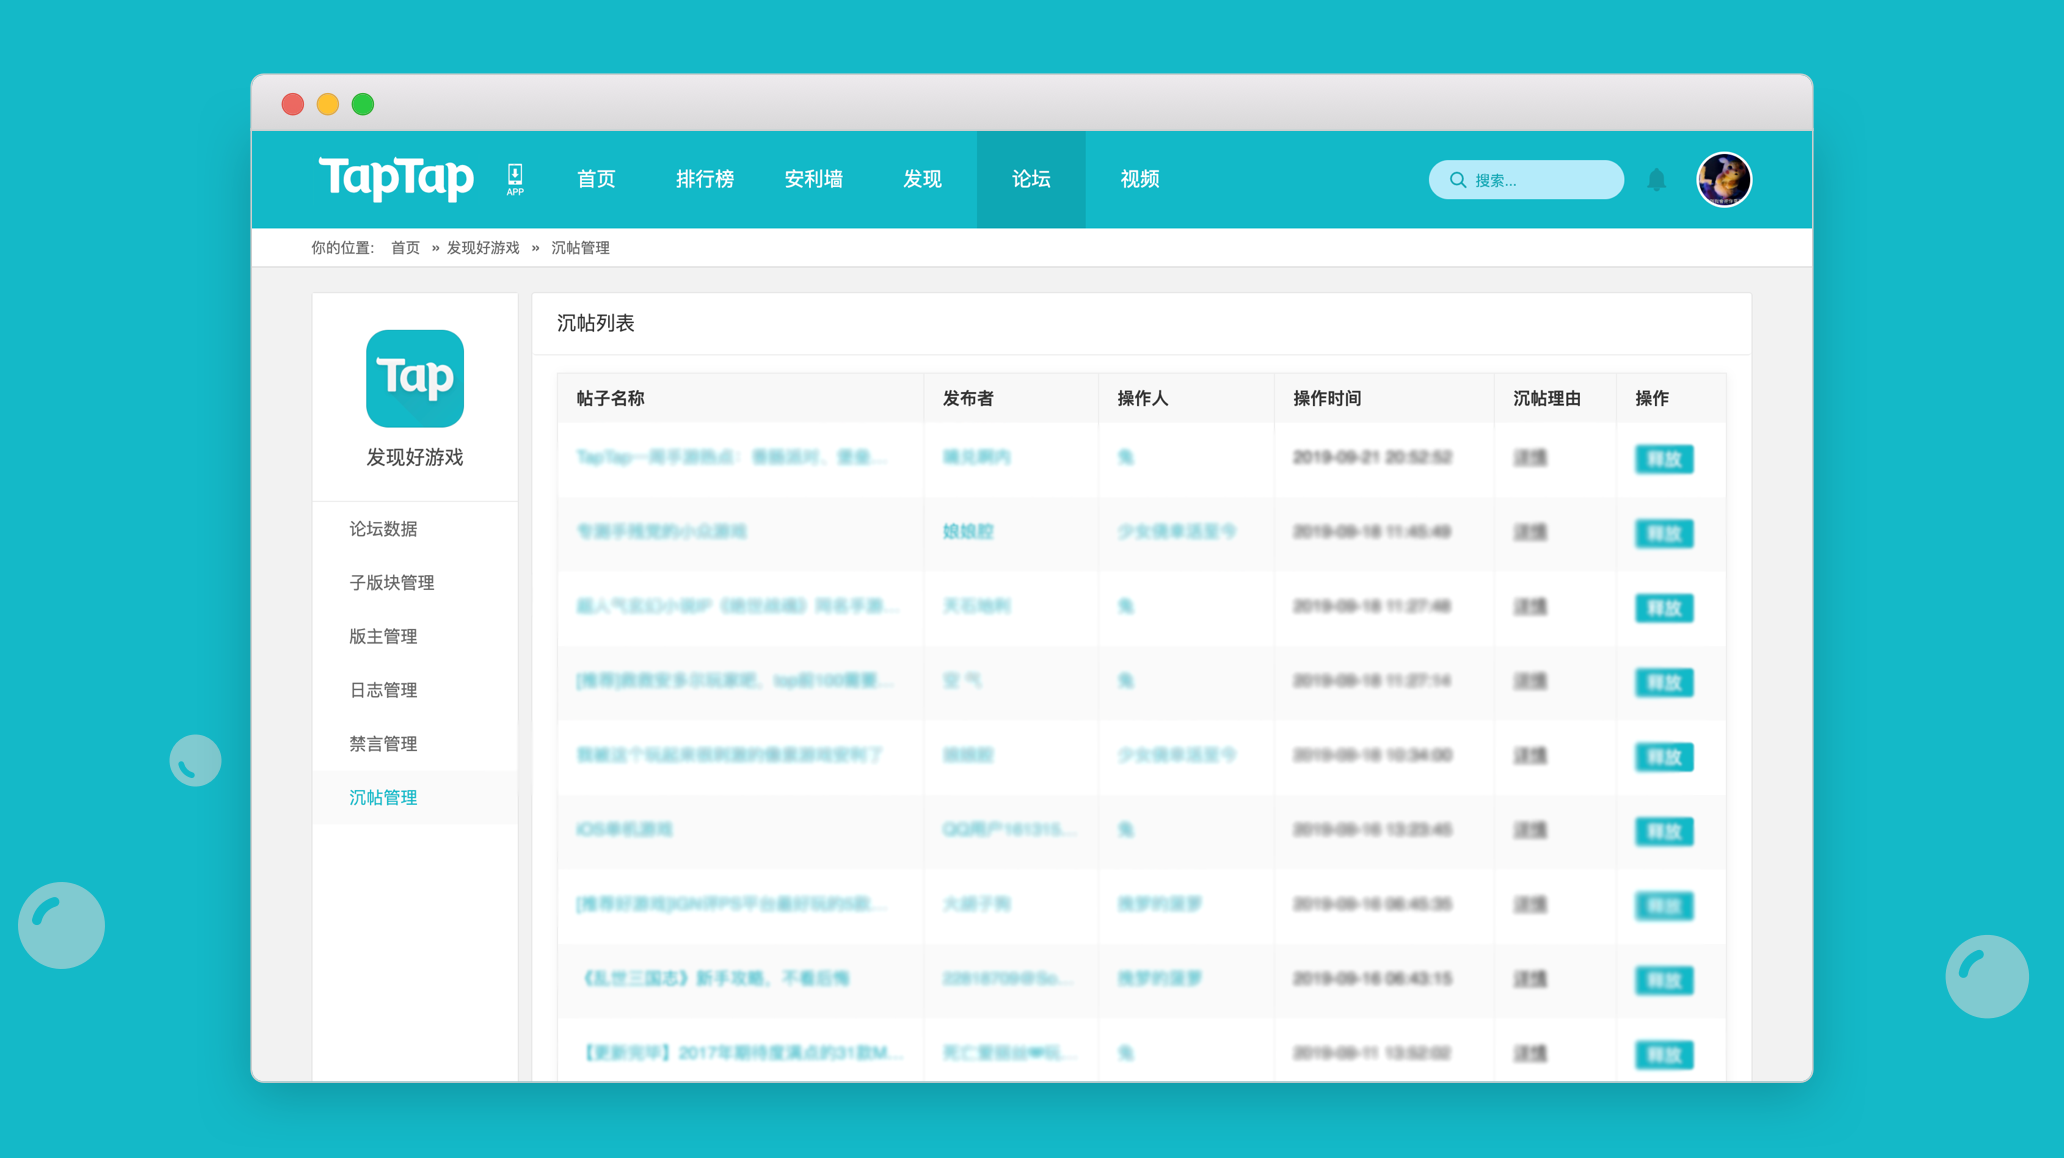2064x1158 pixels.
Task: Click the 发现好游戏 breadcrumb link
Action: coord(483,248)
